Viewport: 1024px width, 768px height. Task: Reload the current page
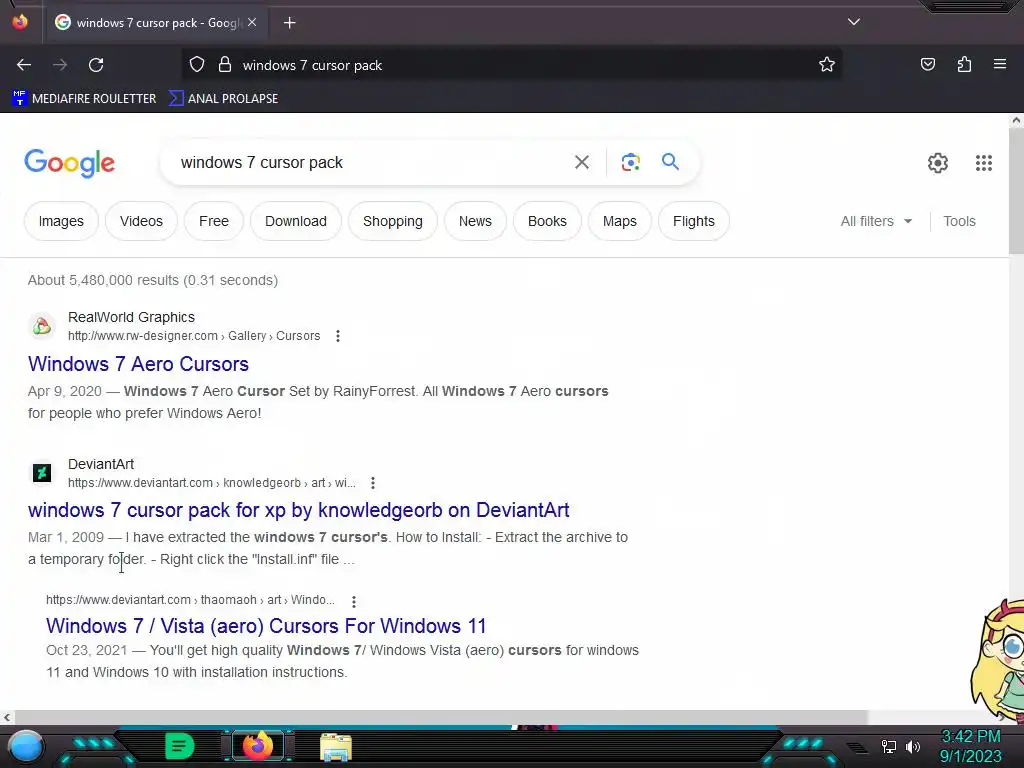pyautogui.click(x=96, y=65)
